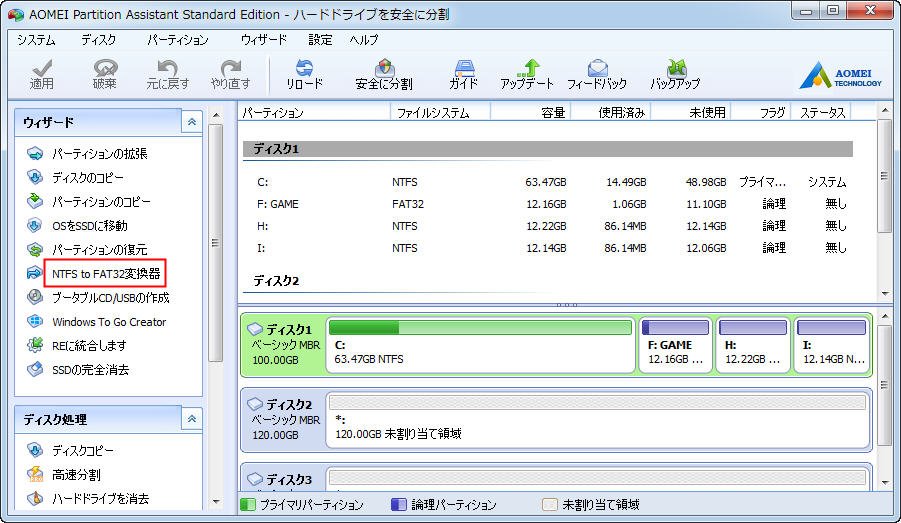Image resolution: width=901 pixels, height=523 pixels.
Task: Click the SSDの完全消去 wizard icon
Action: tap(35, 369)
